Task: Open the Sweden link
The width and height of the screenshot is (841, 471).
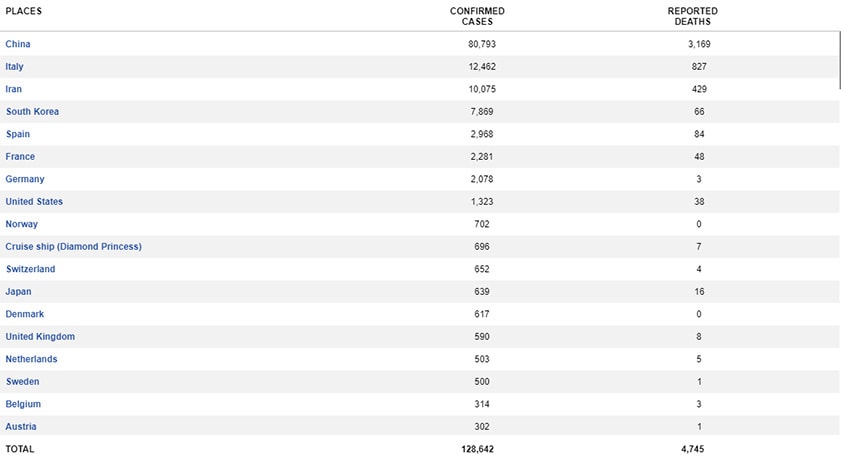Action: [23, 382]
